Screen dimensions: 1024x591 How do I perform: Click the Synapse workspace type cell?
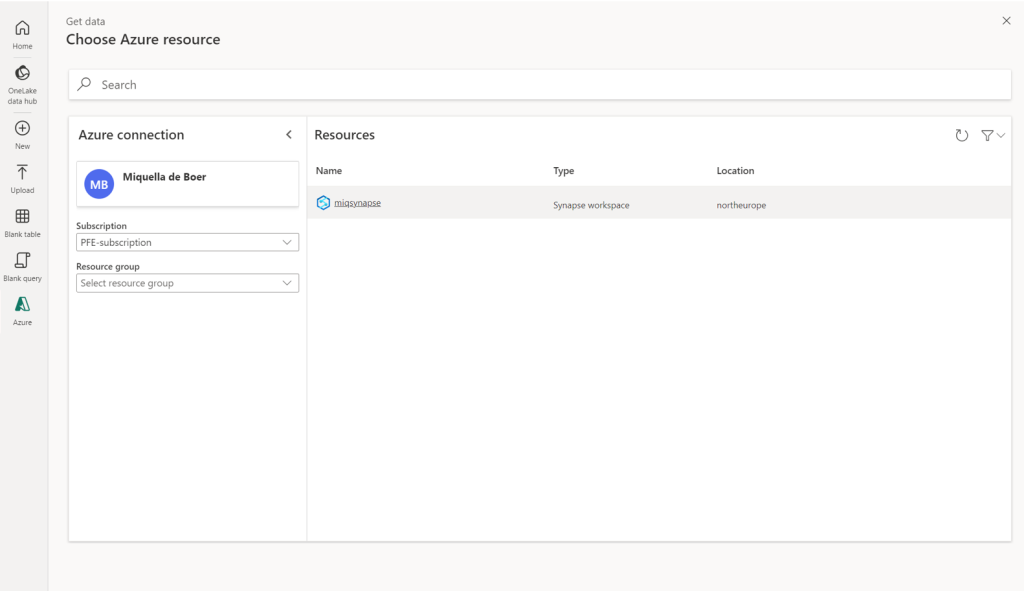click(x=591, y=205)
